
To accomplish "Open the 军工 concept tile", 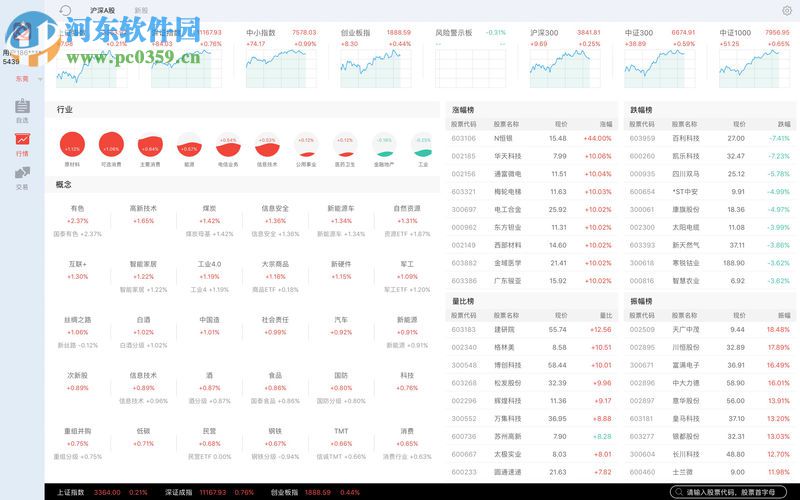I will click(407, 276).
